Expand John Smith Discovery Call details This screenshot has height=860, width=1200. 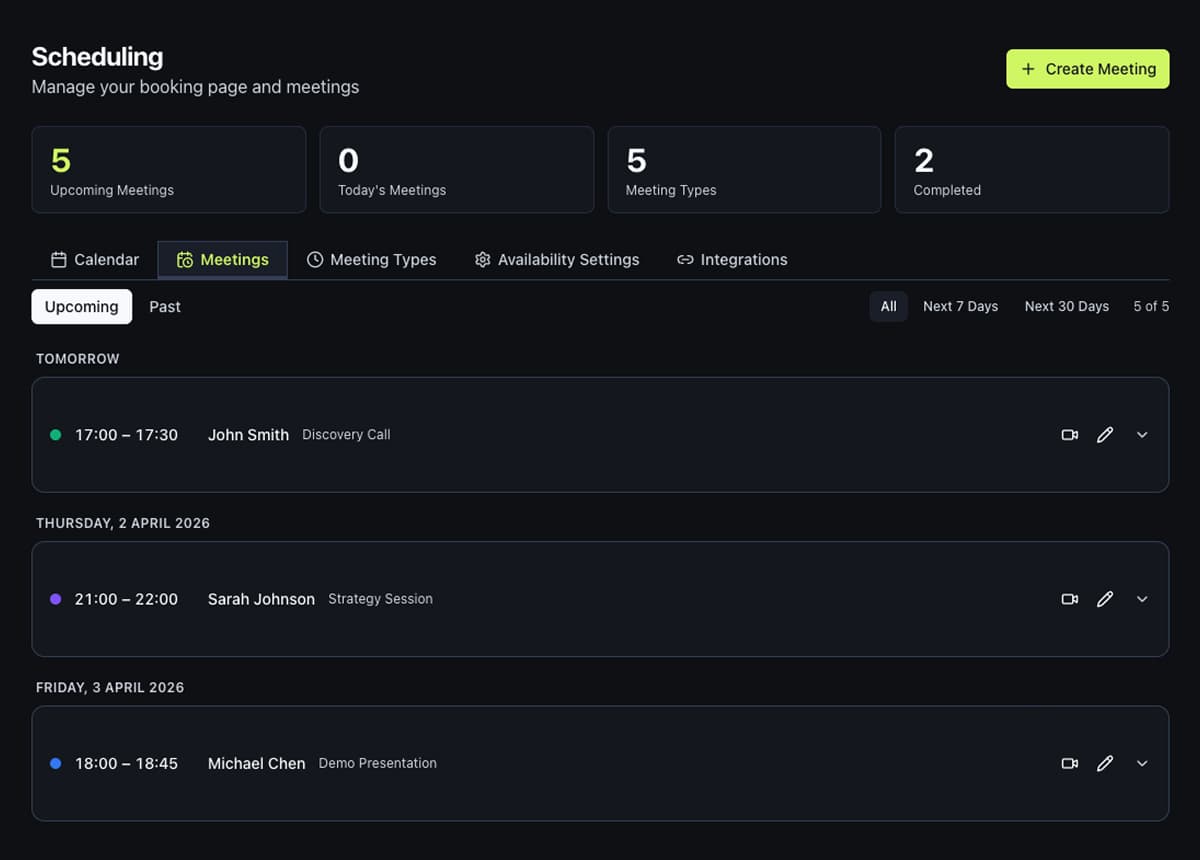(x=1142, y=435)
